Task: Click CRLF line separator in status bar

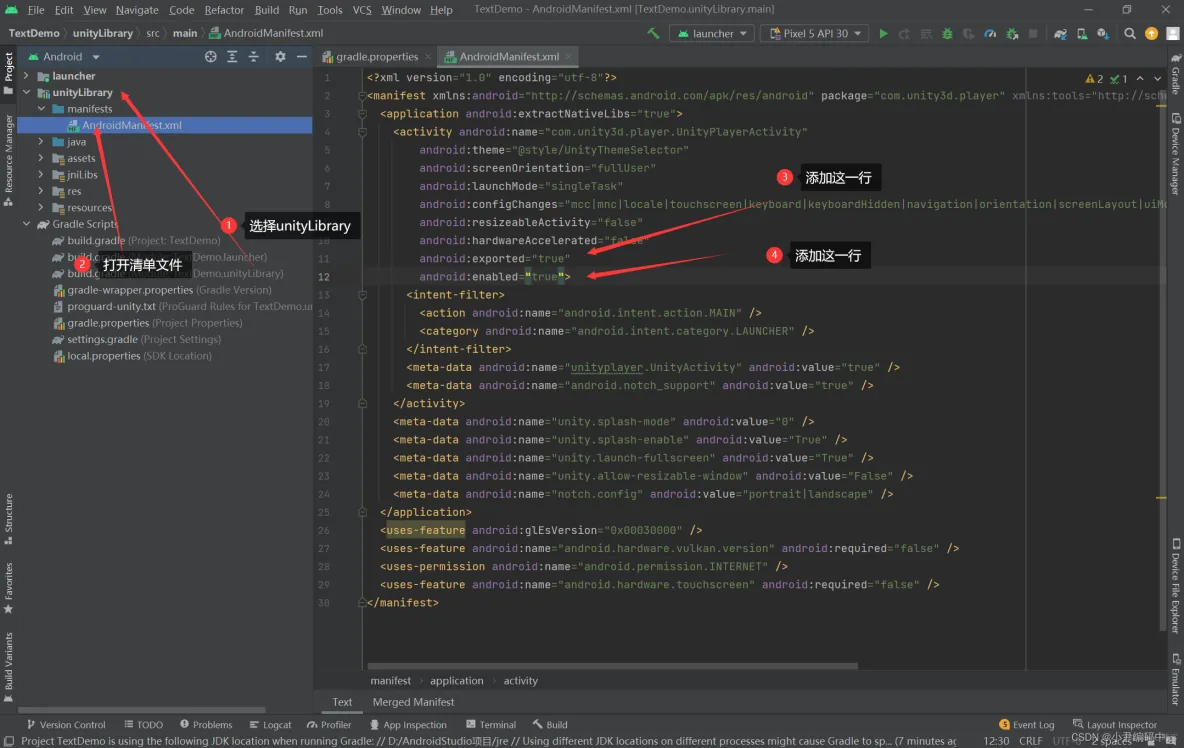Action: coord(1031,741)
